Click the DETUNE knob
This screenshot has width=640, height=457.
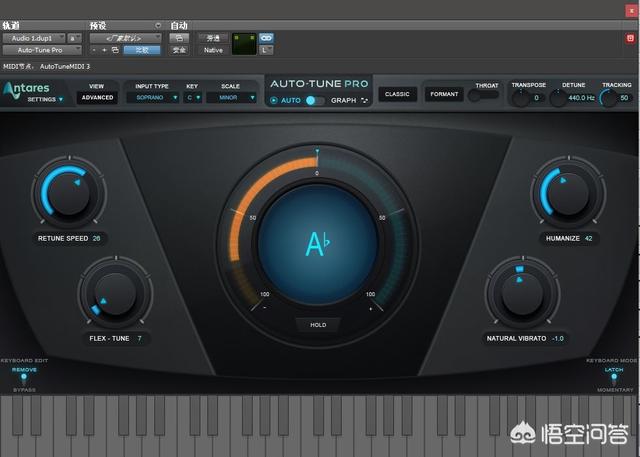(558, 98)
